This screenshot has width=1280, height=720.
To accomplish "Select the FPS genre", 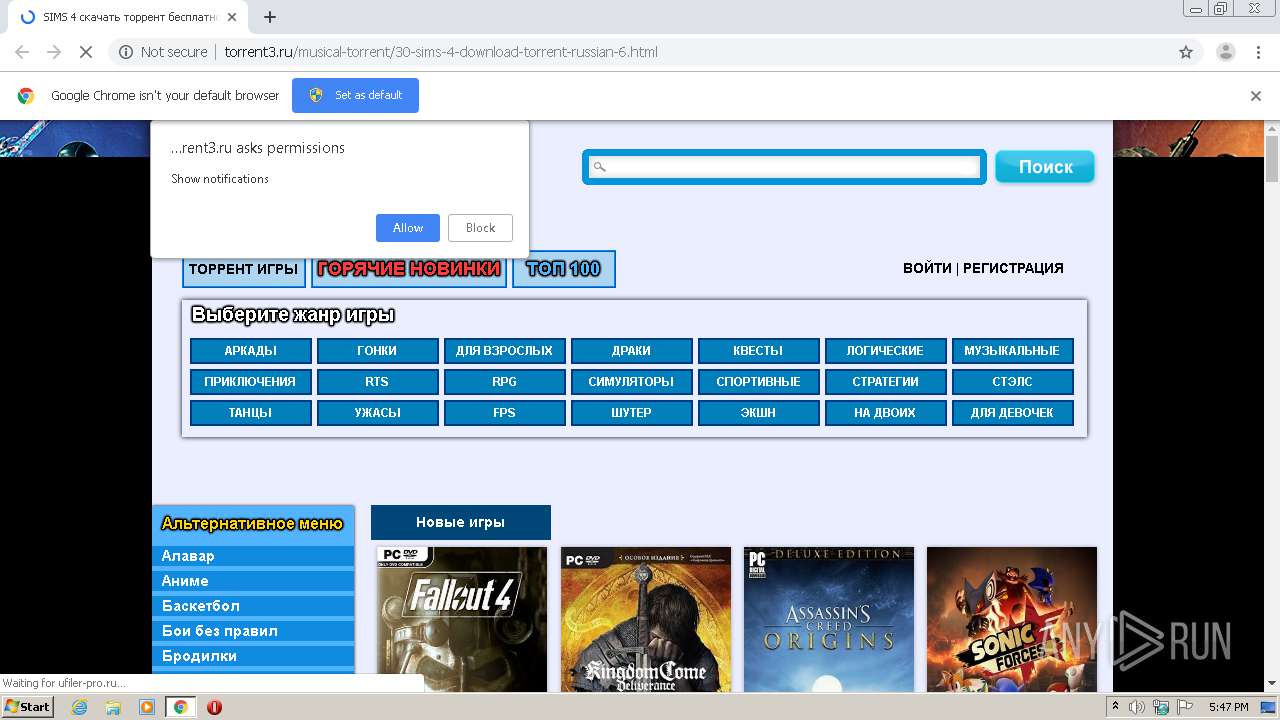I will [504, 413].
